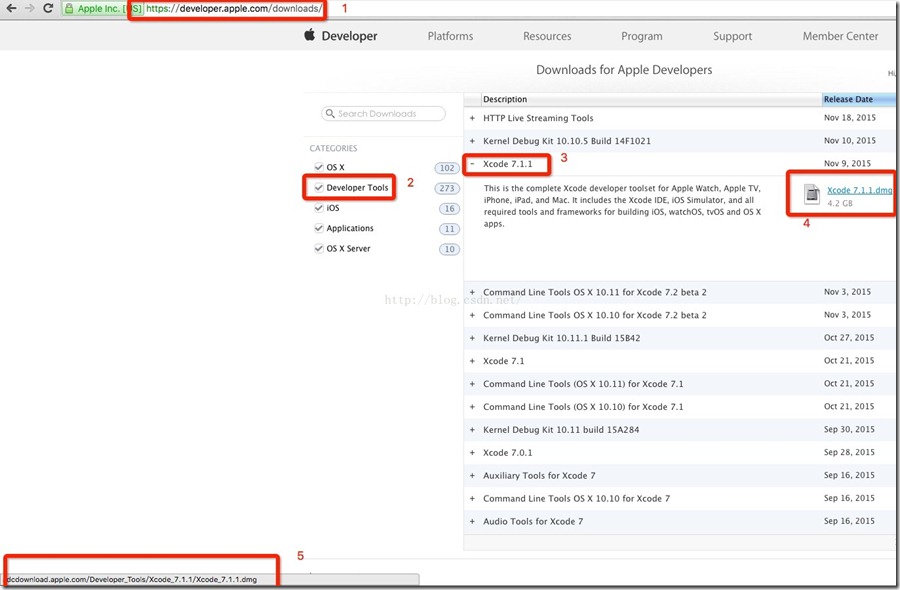Expand Command Line Tools (OS X 10.10) for Xcode 7.1
Screen dimensions: 900x590
click(x=472, y=407)
